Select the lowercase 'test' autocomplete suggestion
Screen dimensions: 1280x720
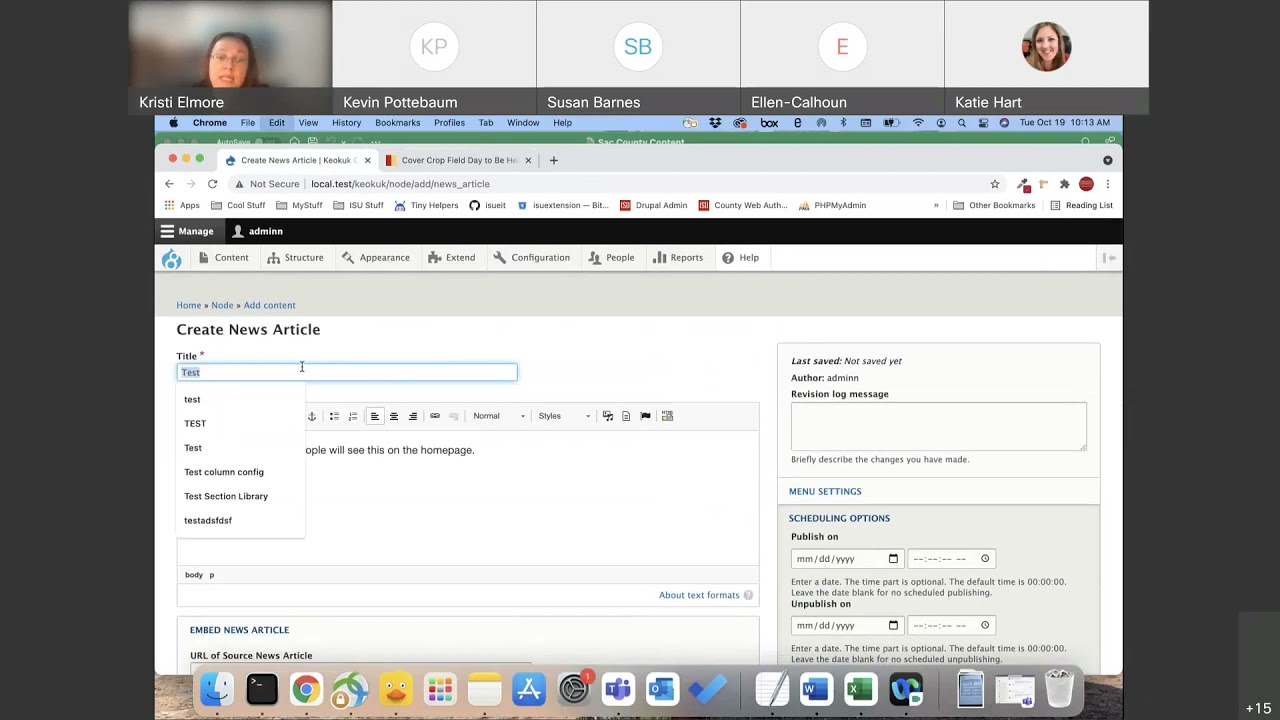[192, 399]
